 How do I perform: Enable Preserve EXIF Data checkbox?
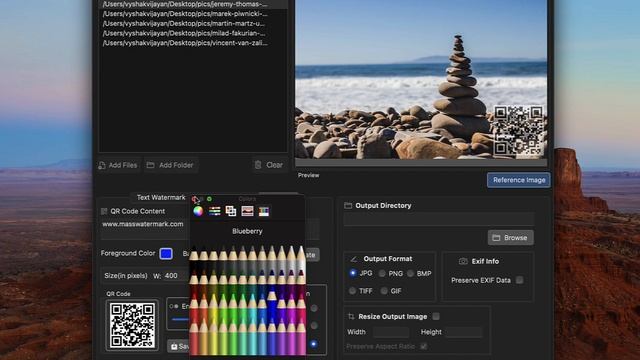pyautogui.click(x=520, y=280)
